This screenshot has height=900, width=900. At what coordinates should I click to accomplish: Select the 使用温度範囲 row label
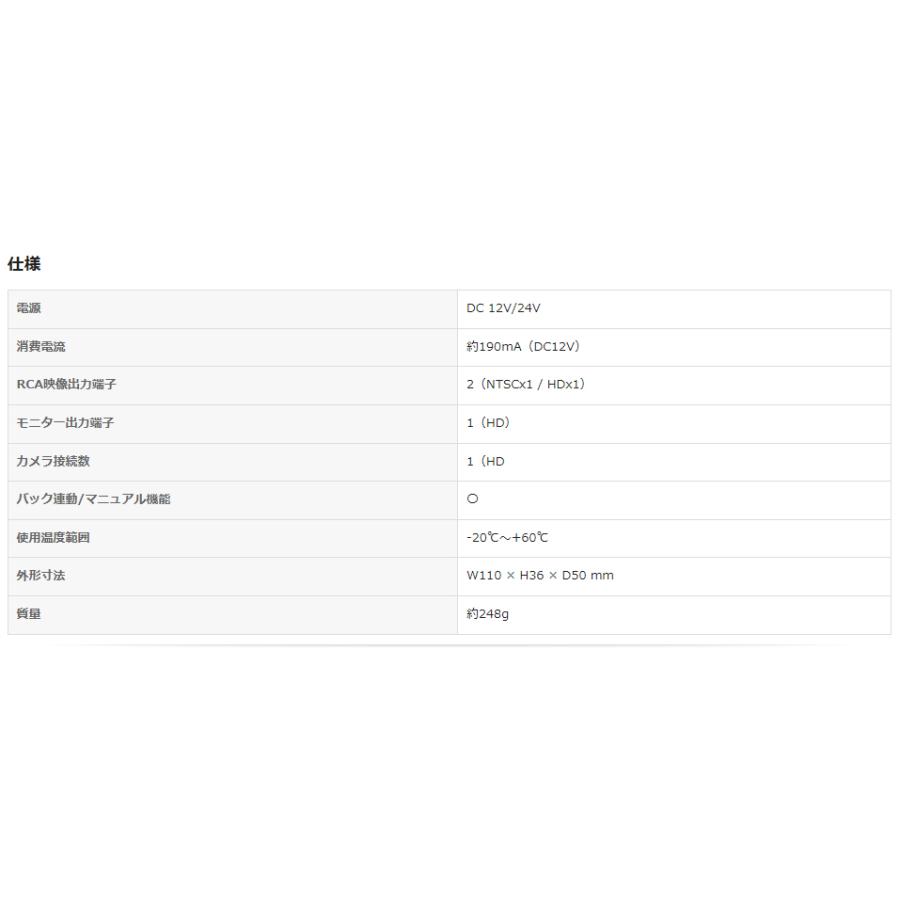pyautogui.click(x=53, y=538)
